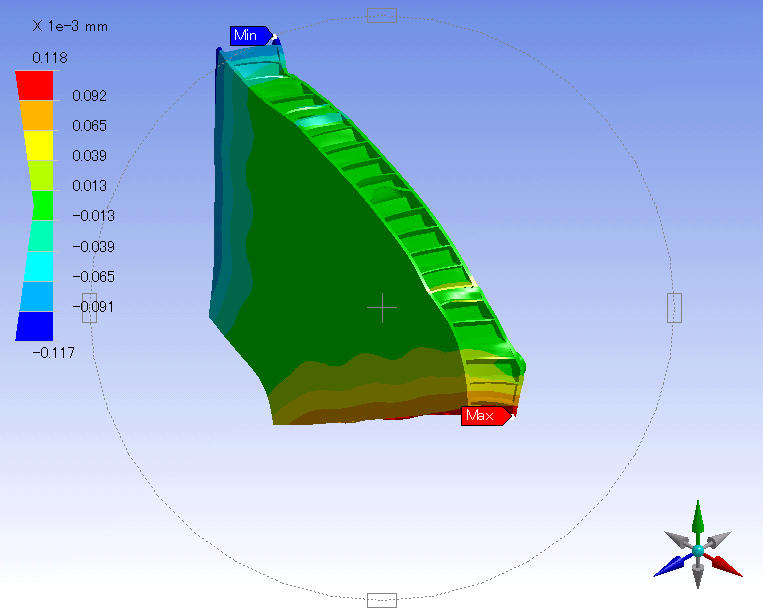
Task: Select the orange legend color band
Action: tap(36, 116)
